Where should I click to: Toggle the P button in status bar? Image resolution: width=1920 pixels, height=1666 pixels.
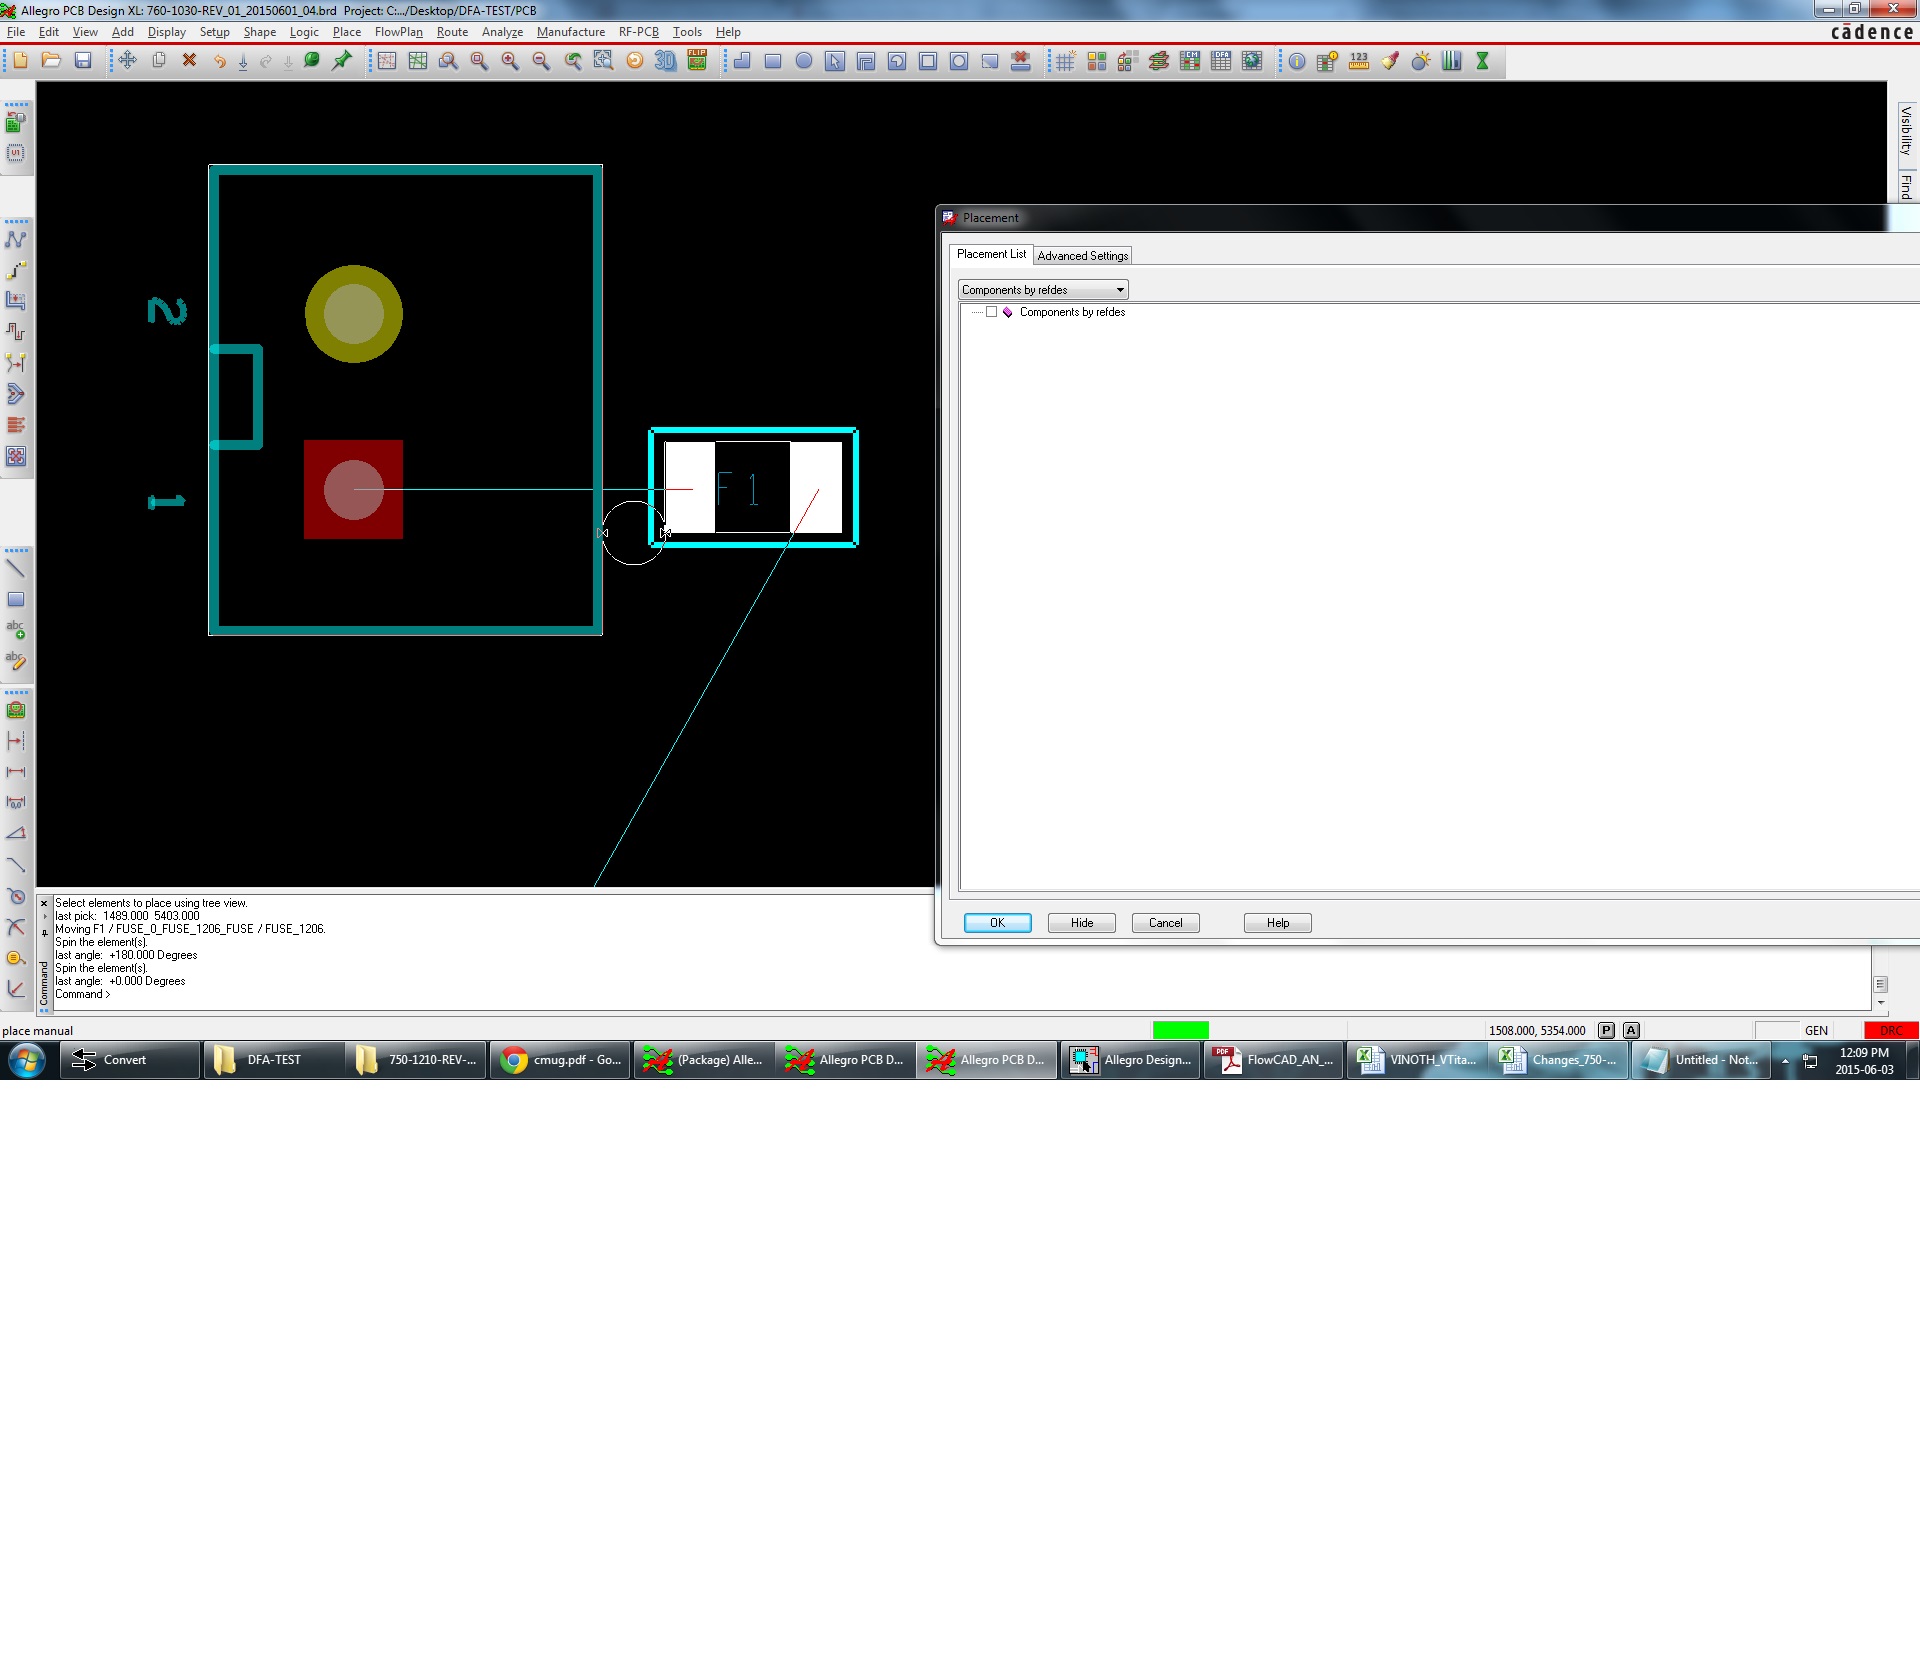(x=1606, y=1030)
